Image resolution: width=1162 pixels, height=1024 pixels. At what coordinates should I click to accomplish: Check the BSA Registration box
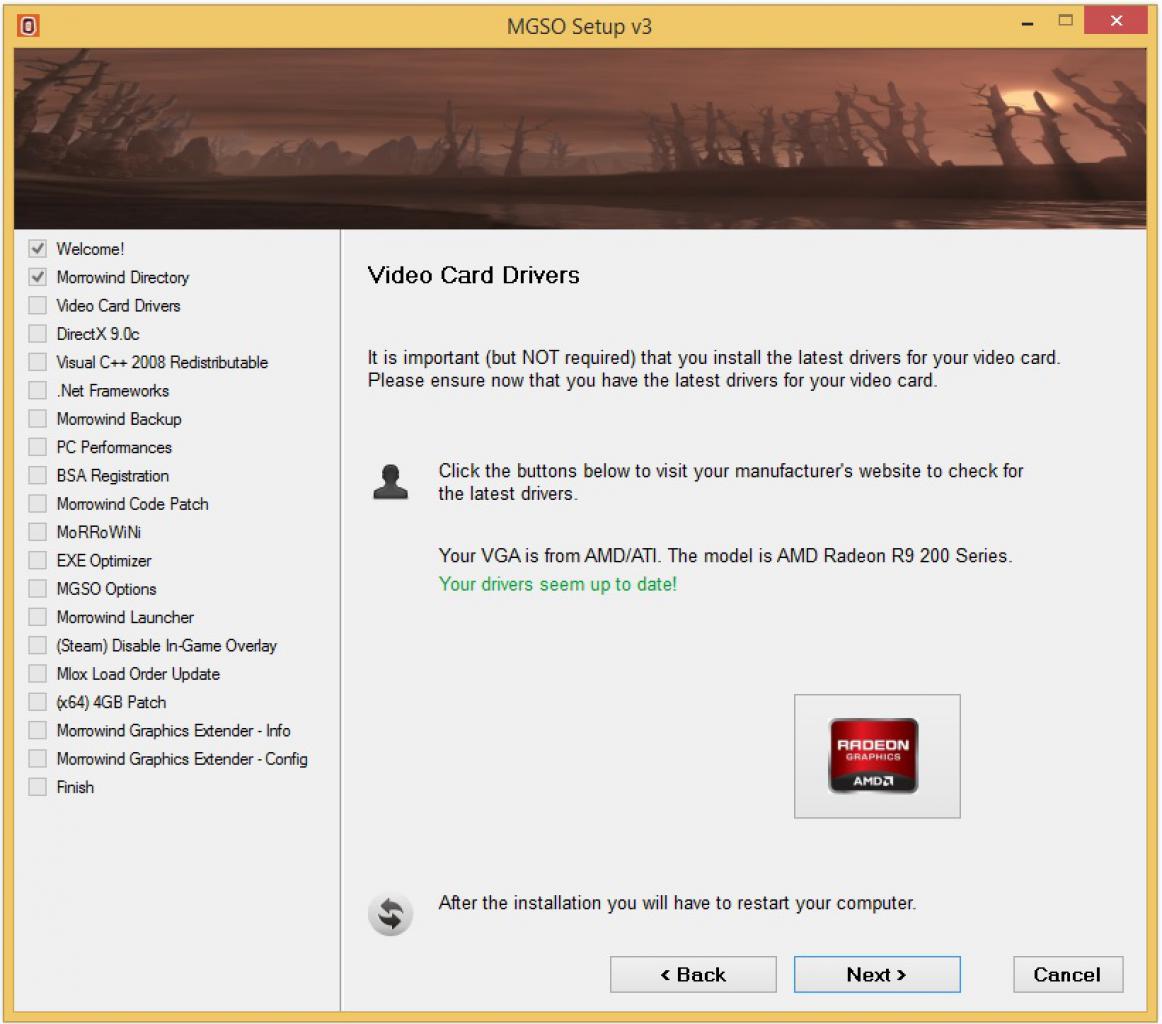pos(37,475)
